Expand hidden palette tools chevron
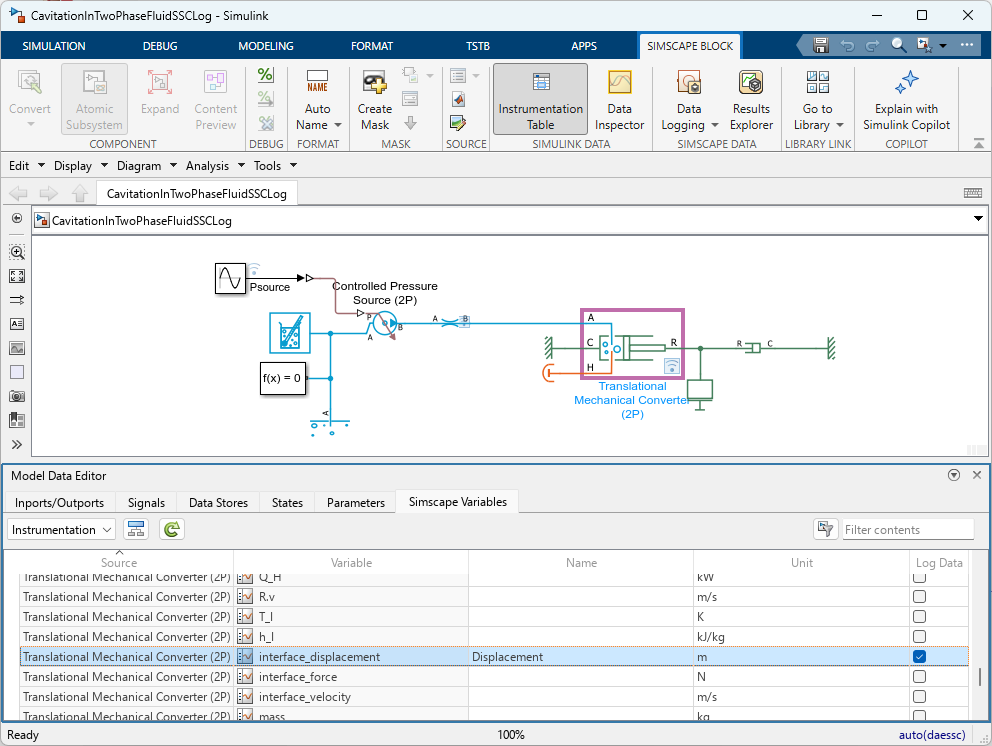This screenshot has width=992, height=746. (x=17, y=444)
